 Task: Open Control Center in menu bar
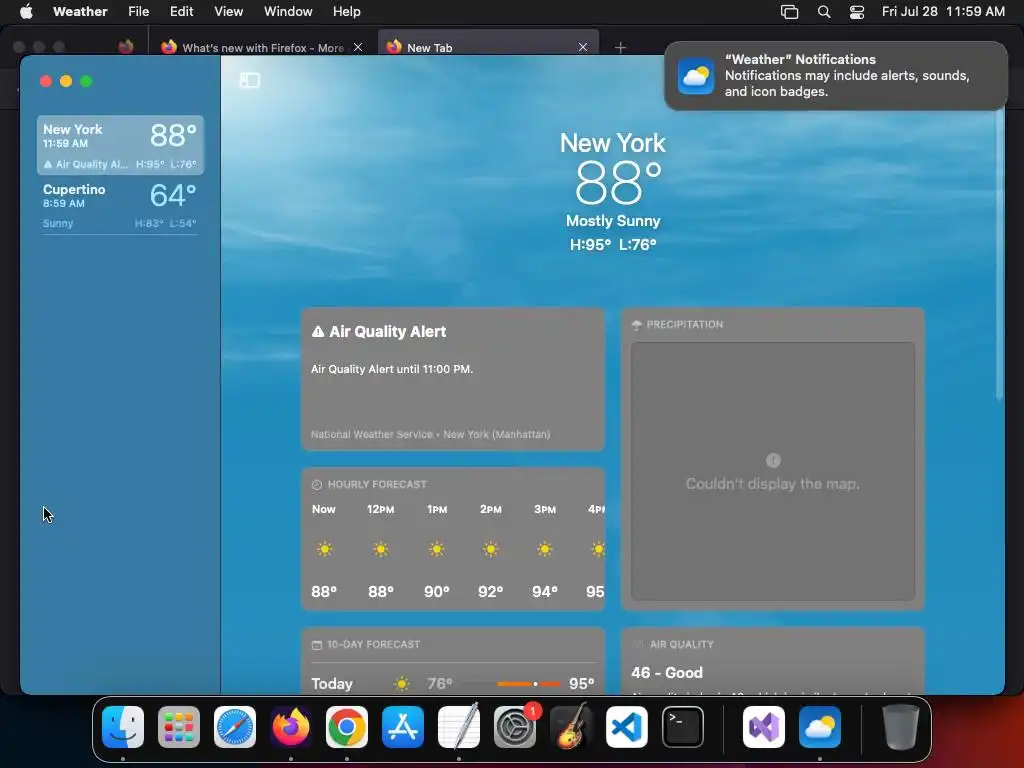click(857, 12)
